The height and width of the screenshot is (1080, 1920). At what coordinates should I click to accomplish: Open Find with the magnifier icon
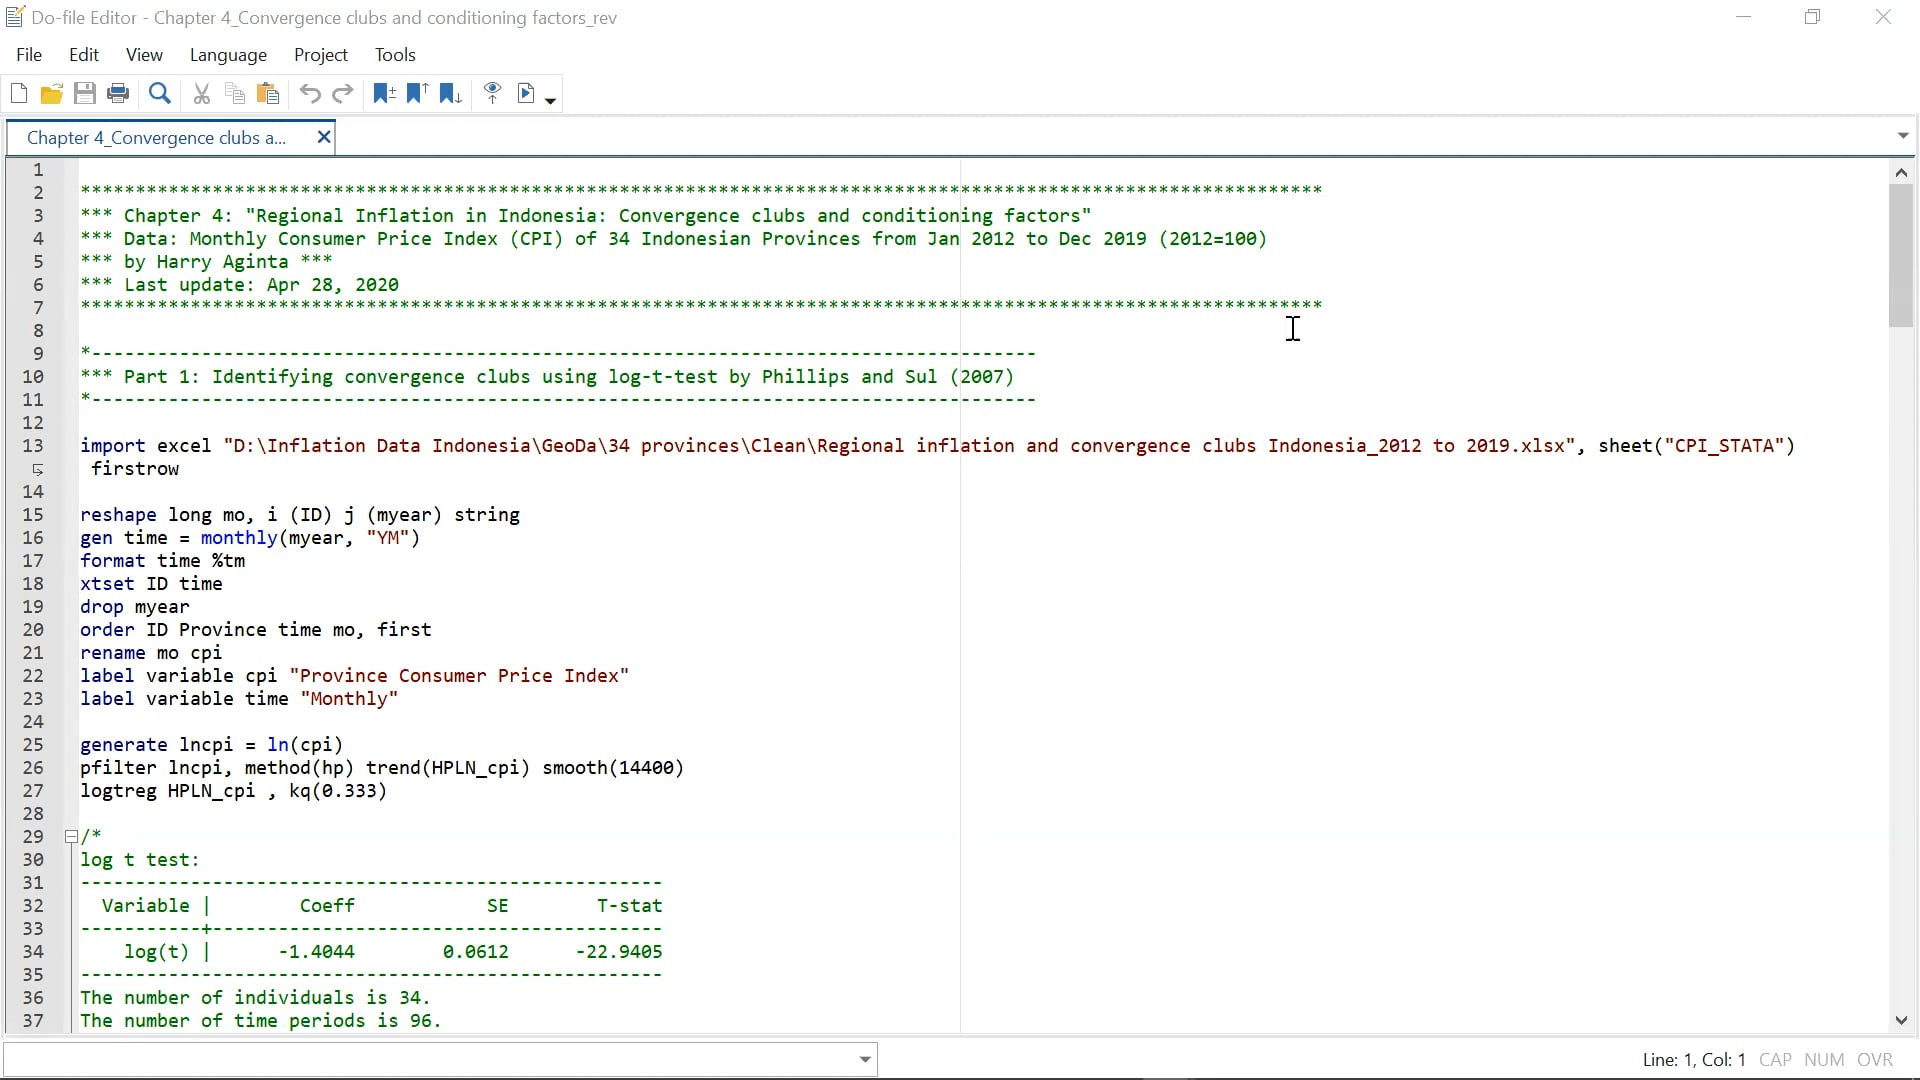point(159,94)
